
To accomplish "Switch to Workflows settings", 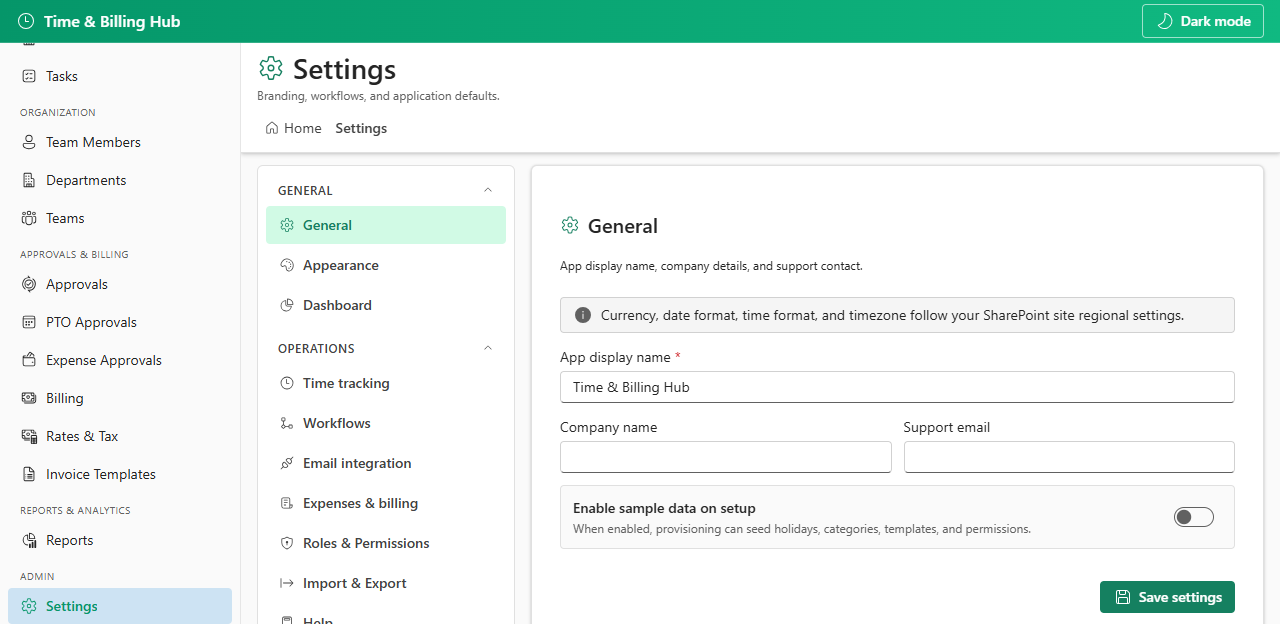I will [386, 423].
